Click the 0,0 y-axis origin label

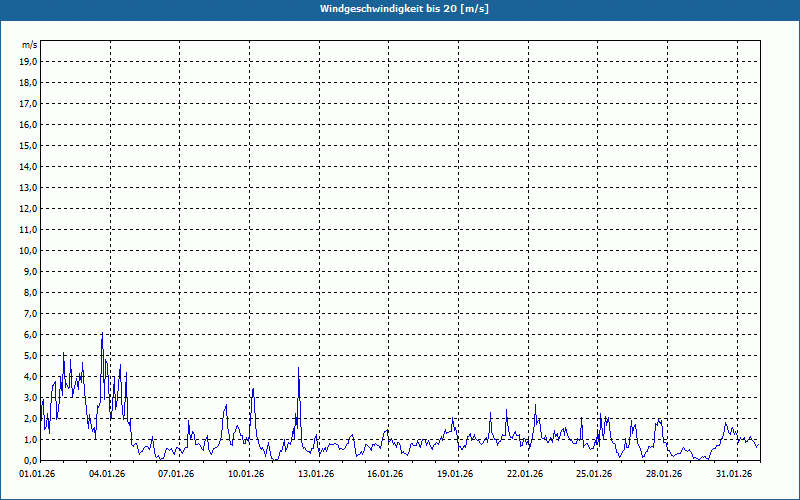point(29,461)
